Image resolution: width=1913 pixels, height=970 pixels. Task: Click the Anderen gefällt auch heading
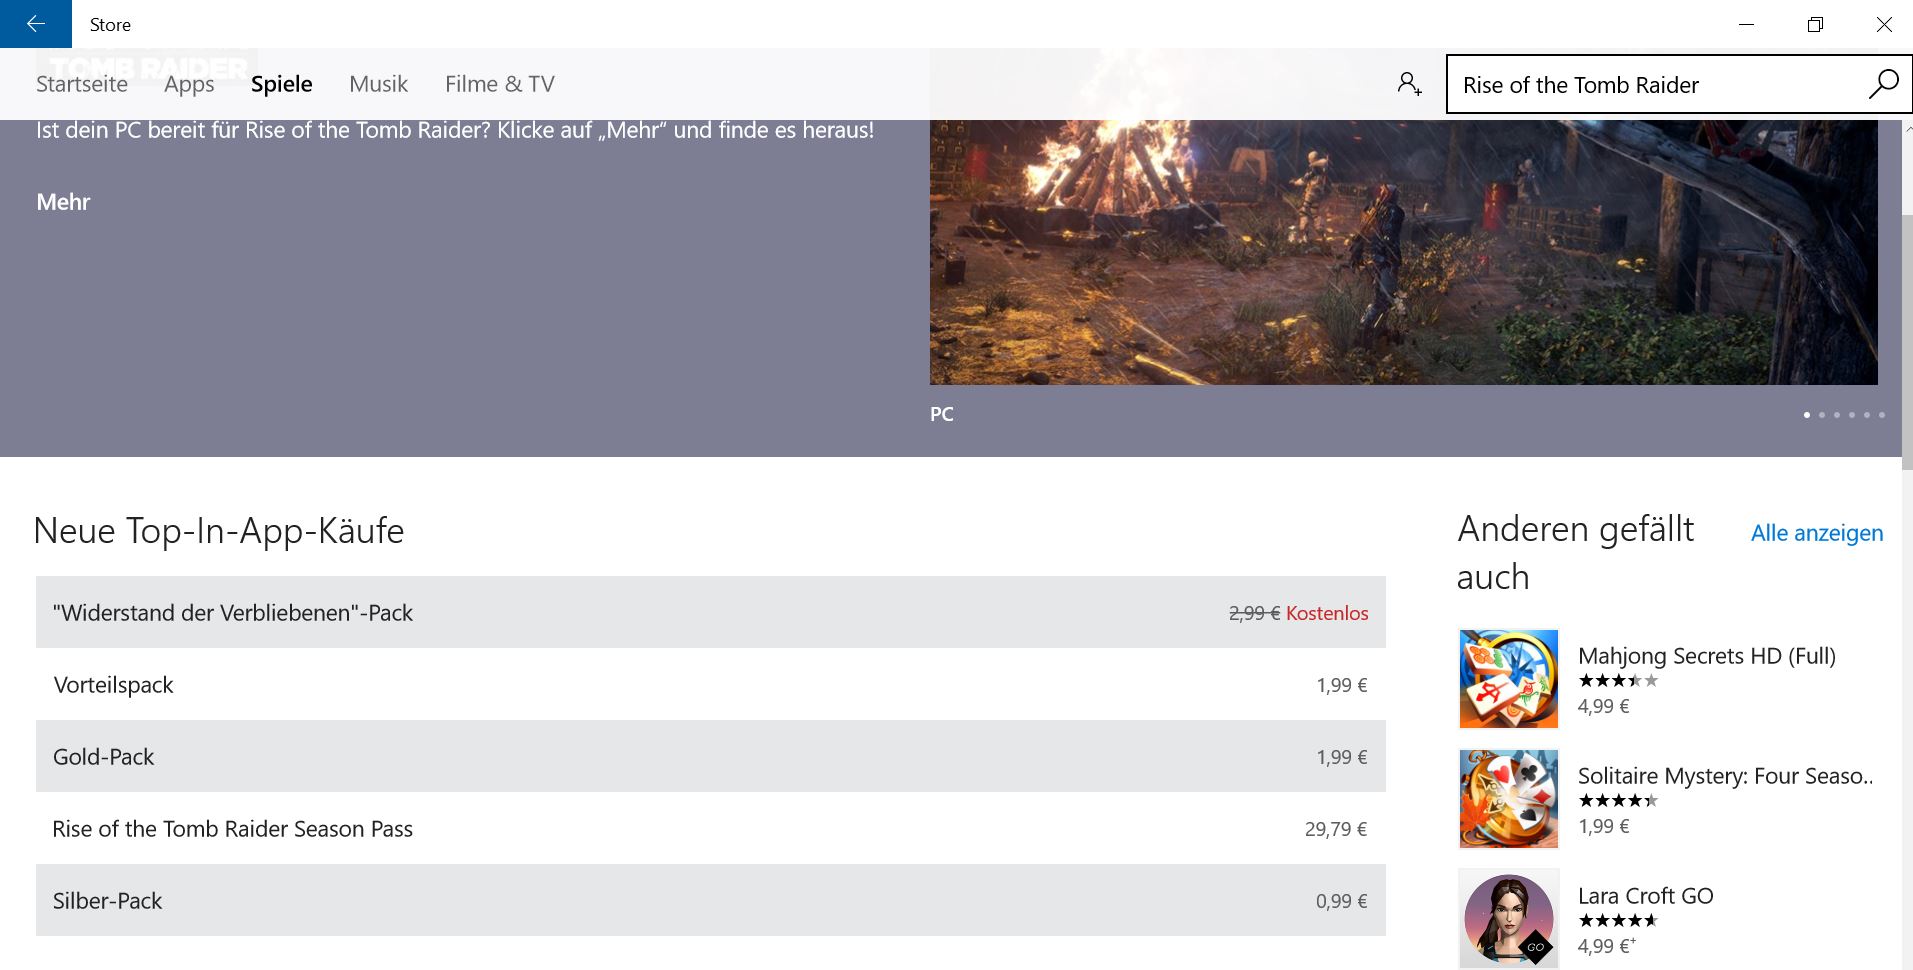[x=1575, y=552]
